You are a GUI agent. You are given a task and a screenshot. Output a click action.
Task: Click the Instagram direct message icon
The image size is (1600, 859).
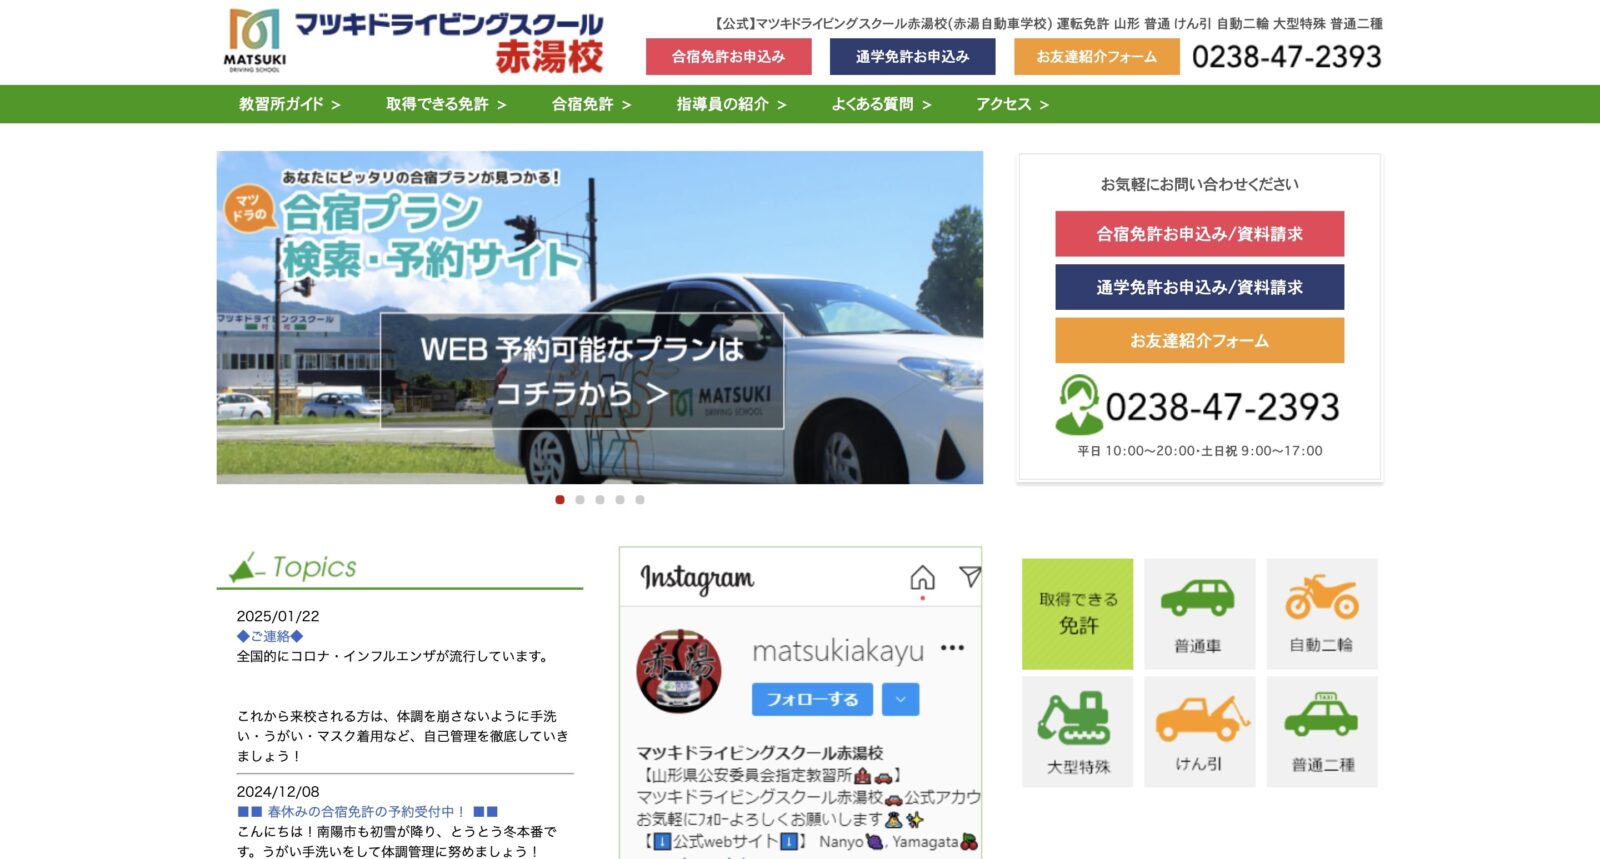[969, 576]
